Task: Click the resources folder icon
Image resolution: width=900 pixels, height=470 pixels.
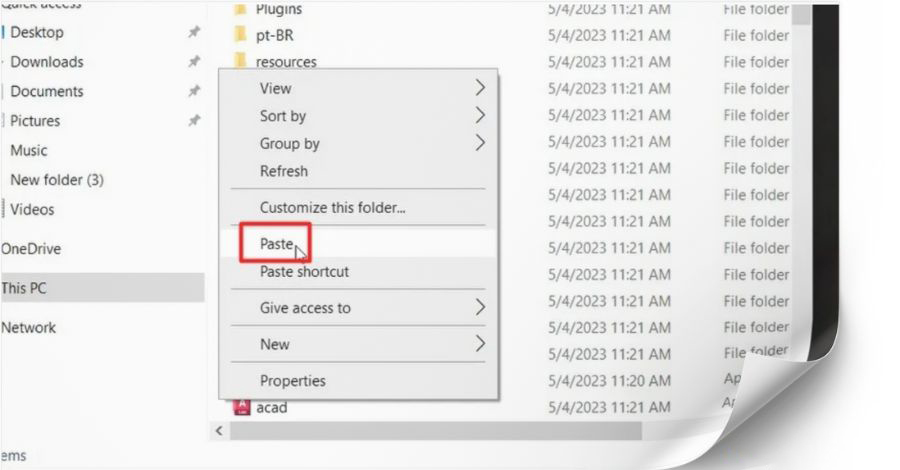Action: 241,59
